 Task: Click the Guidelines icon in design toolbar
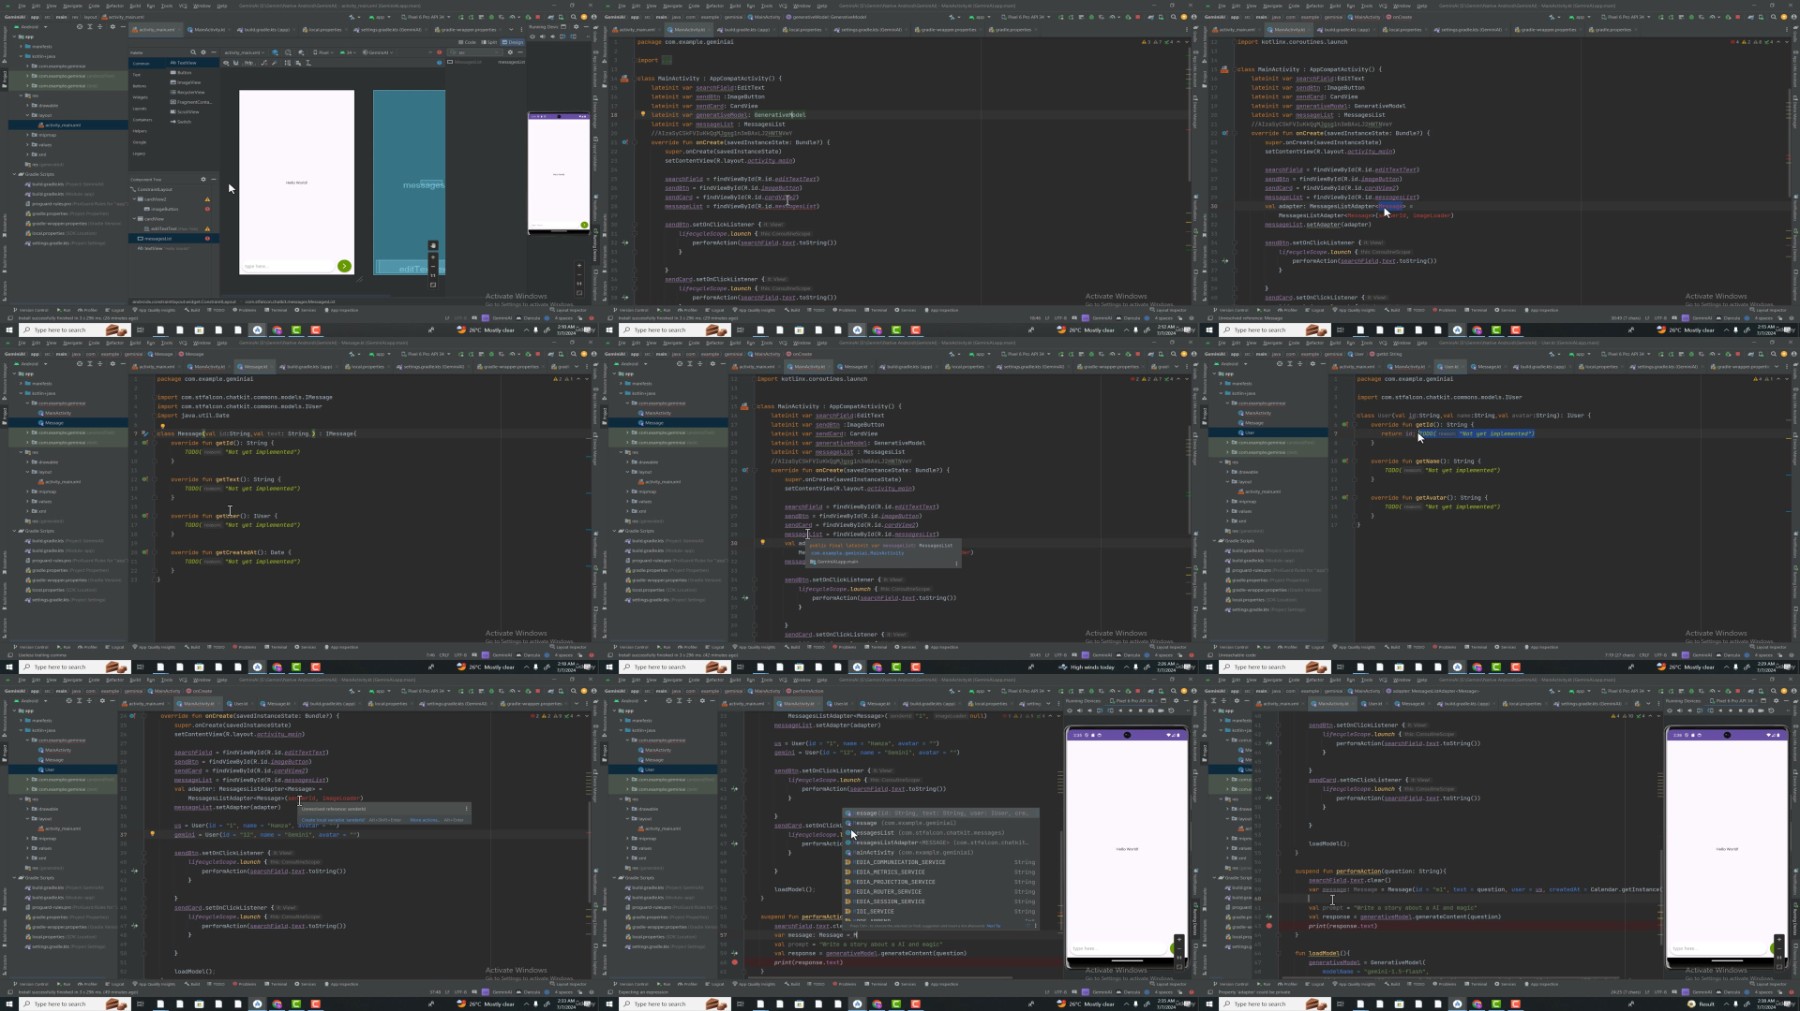coord(308,63)
